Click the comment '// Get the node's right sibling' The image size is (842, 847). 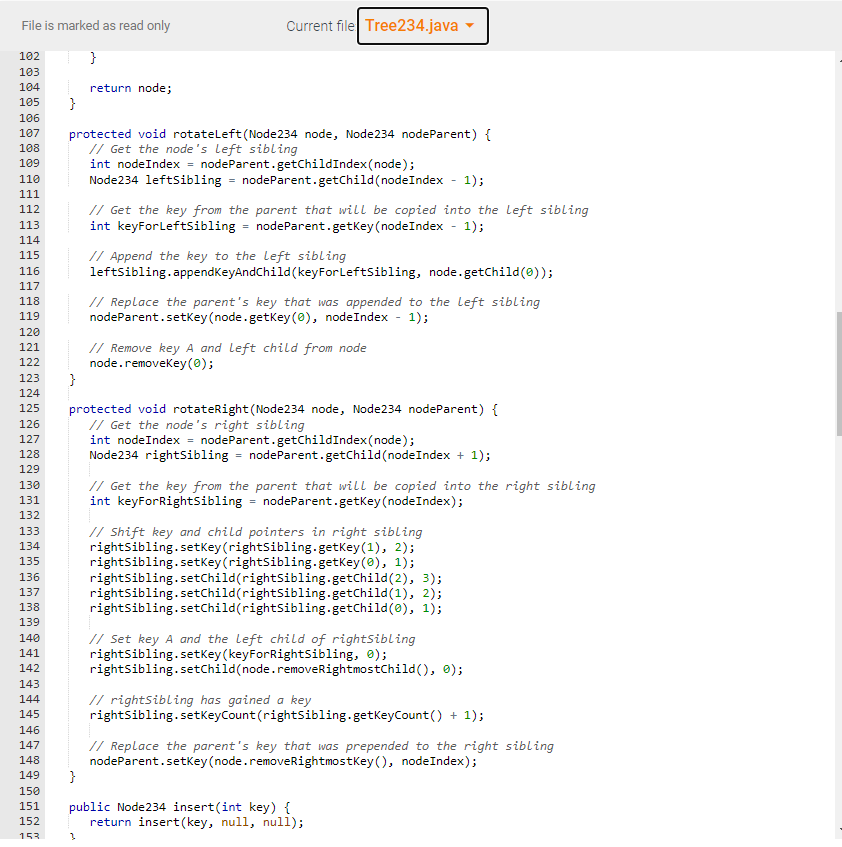pyautogui.click(x=197, y=425)
